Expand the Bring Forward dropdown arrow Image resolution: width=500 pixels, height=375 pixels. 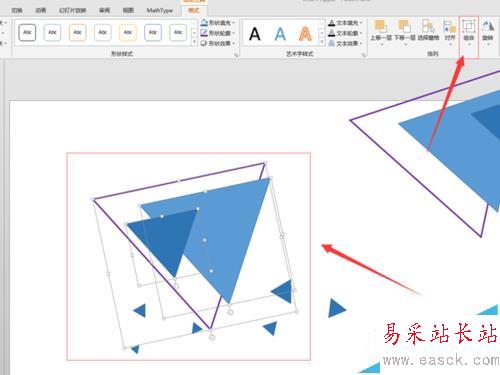pyautogui.click(x=382, y=44)
